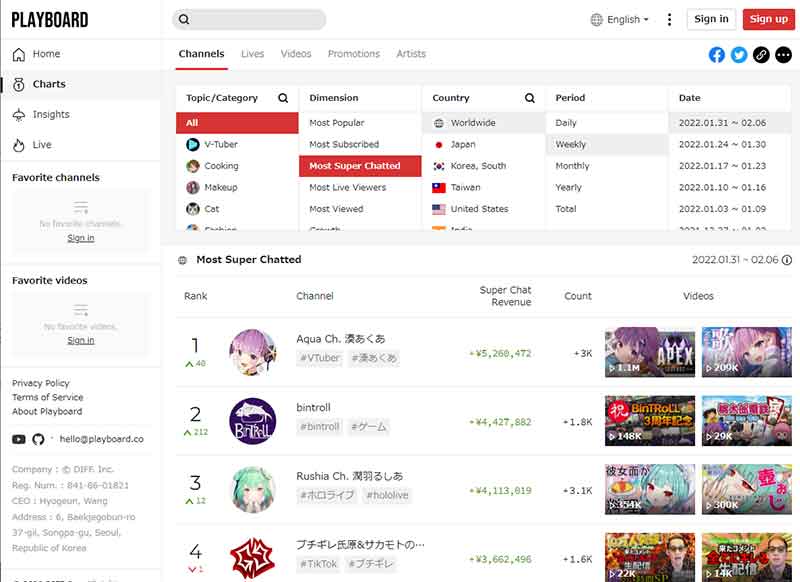Select date 2022.01.17 ~ 01.23
Screen dimensions: 800x582
[x=730, y=166]
